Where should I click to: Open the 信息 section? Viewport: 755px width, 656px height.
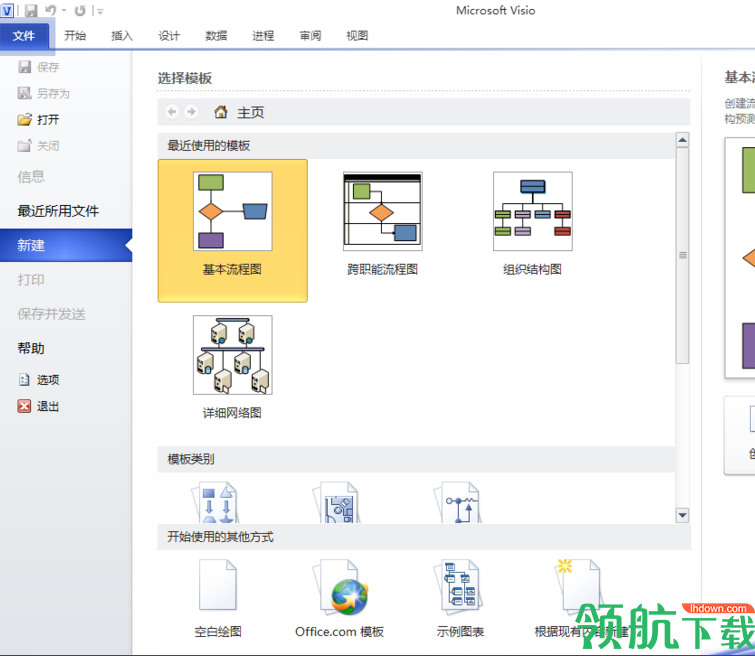pyautogui.click(x=31, y=177)
